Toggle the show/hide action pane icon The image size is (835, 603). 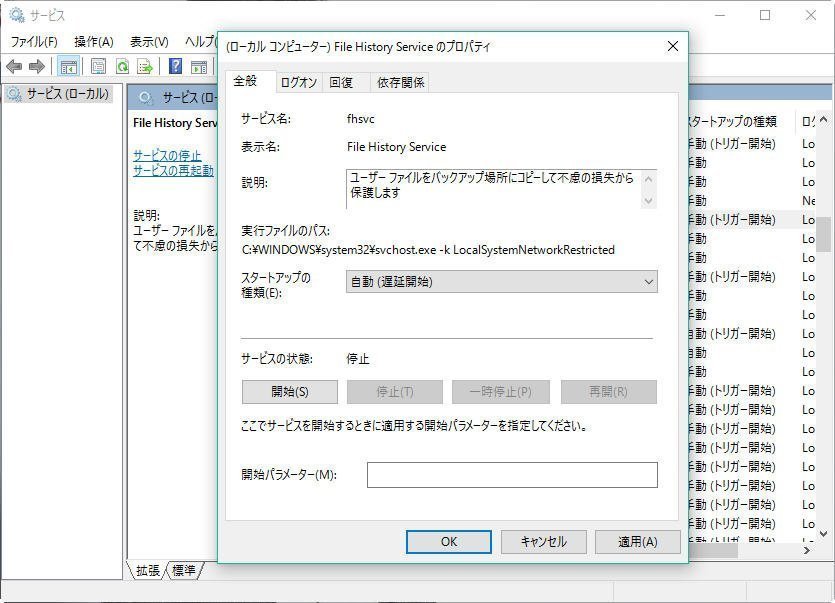tap(199, 67)
